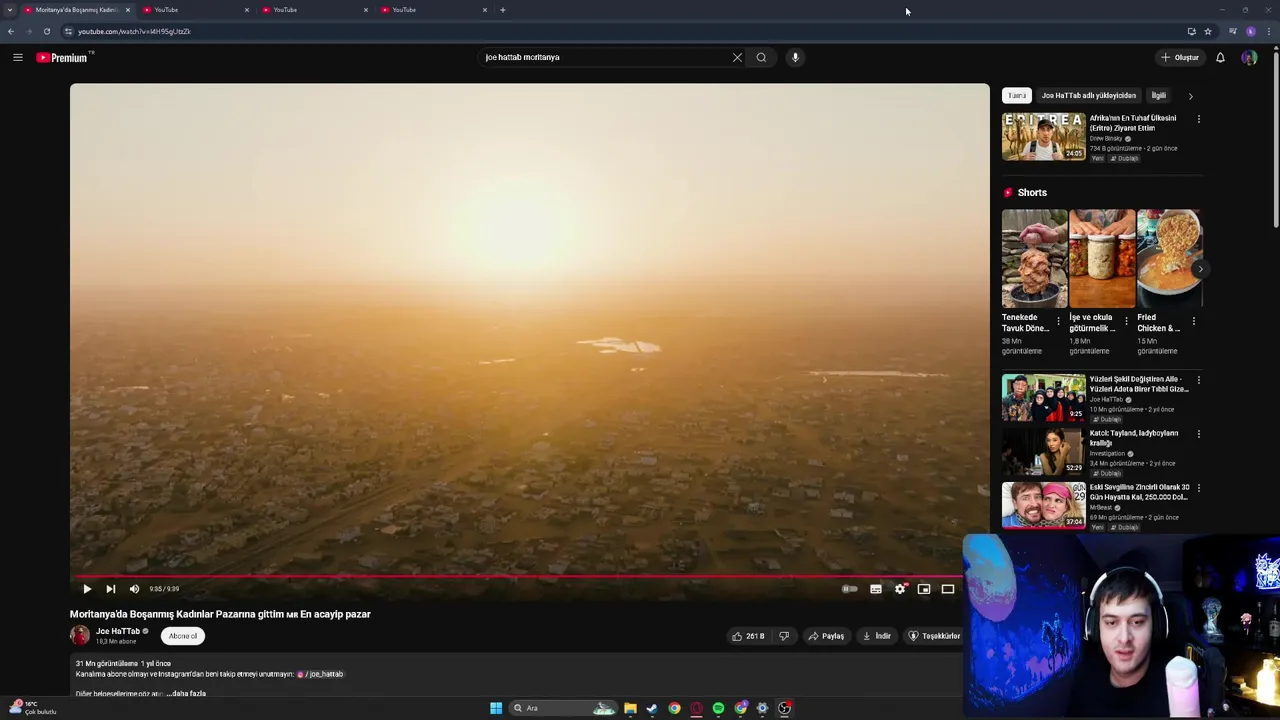Open Spotify from the taskbar
Screen dimensions: 1280x720
pyautogui.click(x=718, y=708)
